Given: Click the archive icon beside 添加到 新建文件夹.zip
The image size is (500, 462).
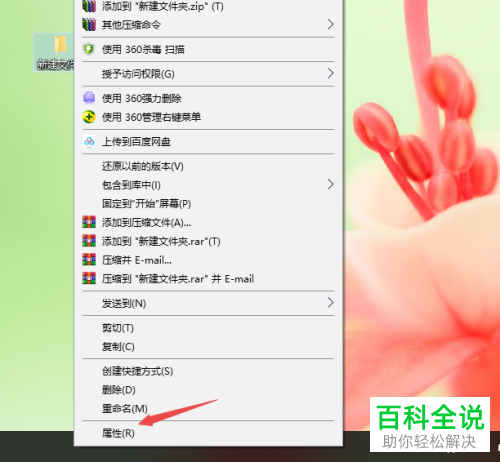Looking at the screenshot, I should coord(89,6).
